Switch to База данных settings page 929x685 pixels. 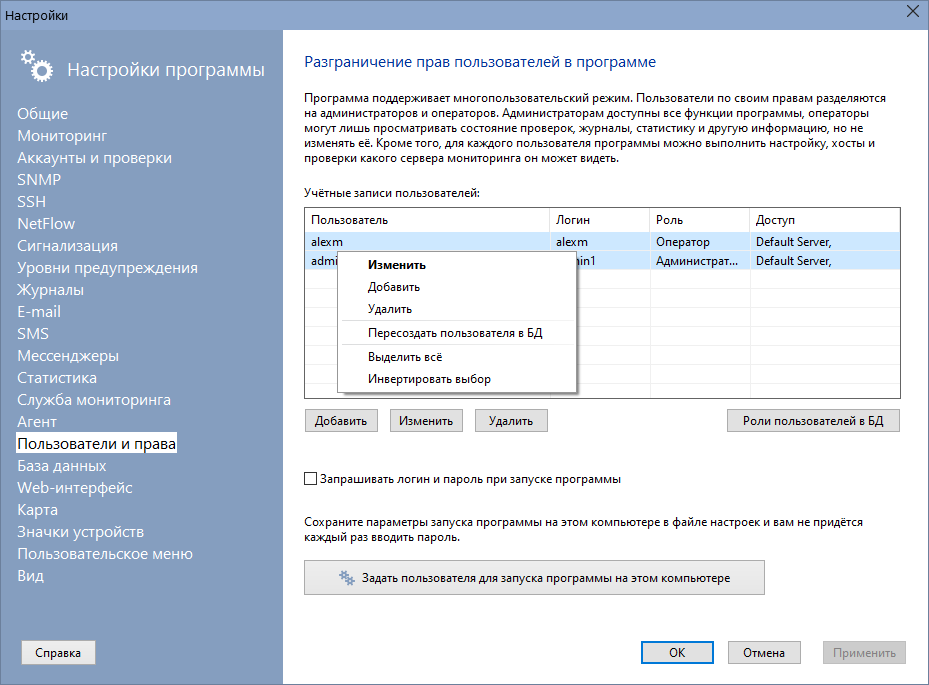(61, 466)
